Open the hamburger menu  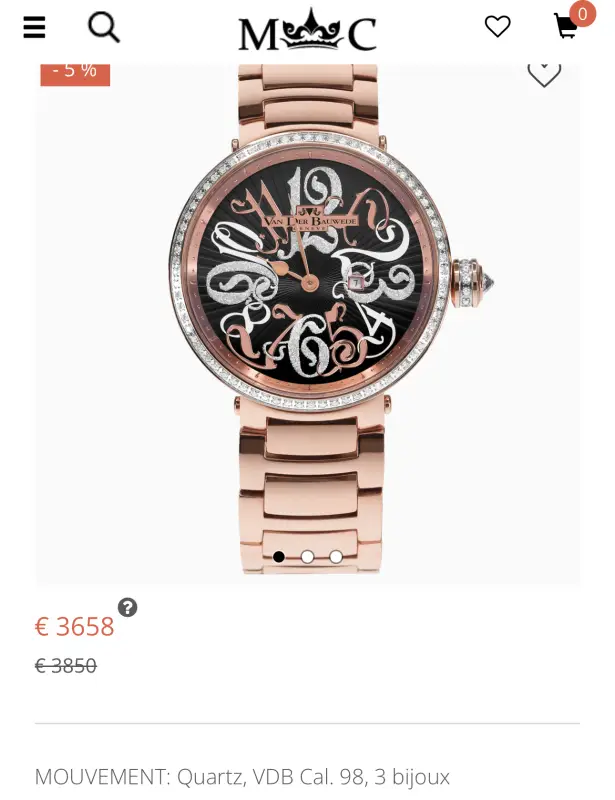point(34,27)
